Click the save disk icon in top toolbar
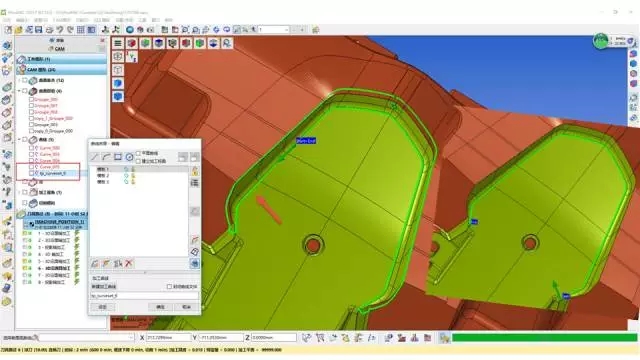The height and width of the screenshot is (360, 640). click(39, 30)
